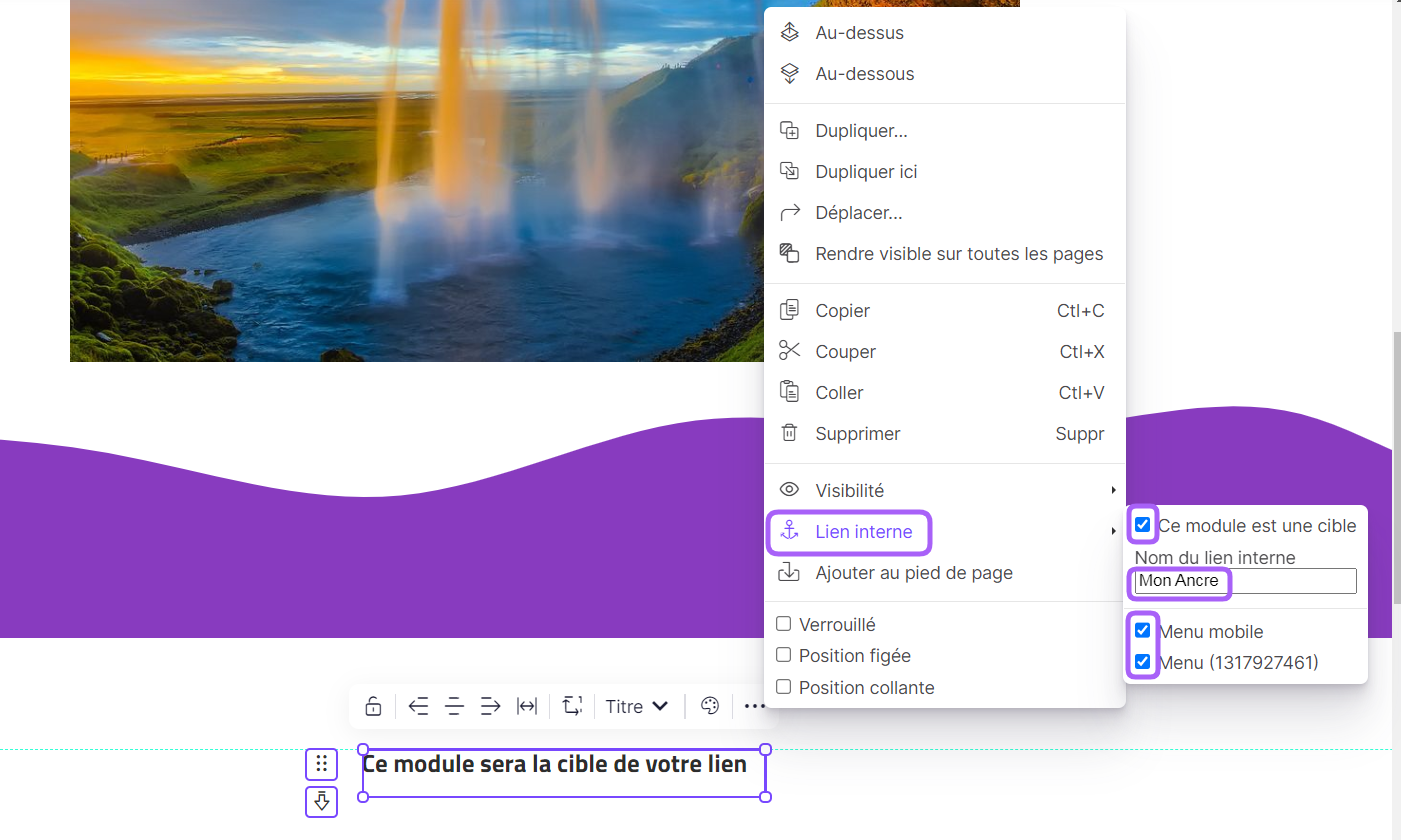Open the Lien interne menu item

coord(945,531)
